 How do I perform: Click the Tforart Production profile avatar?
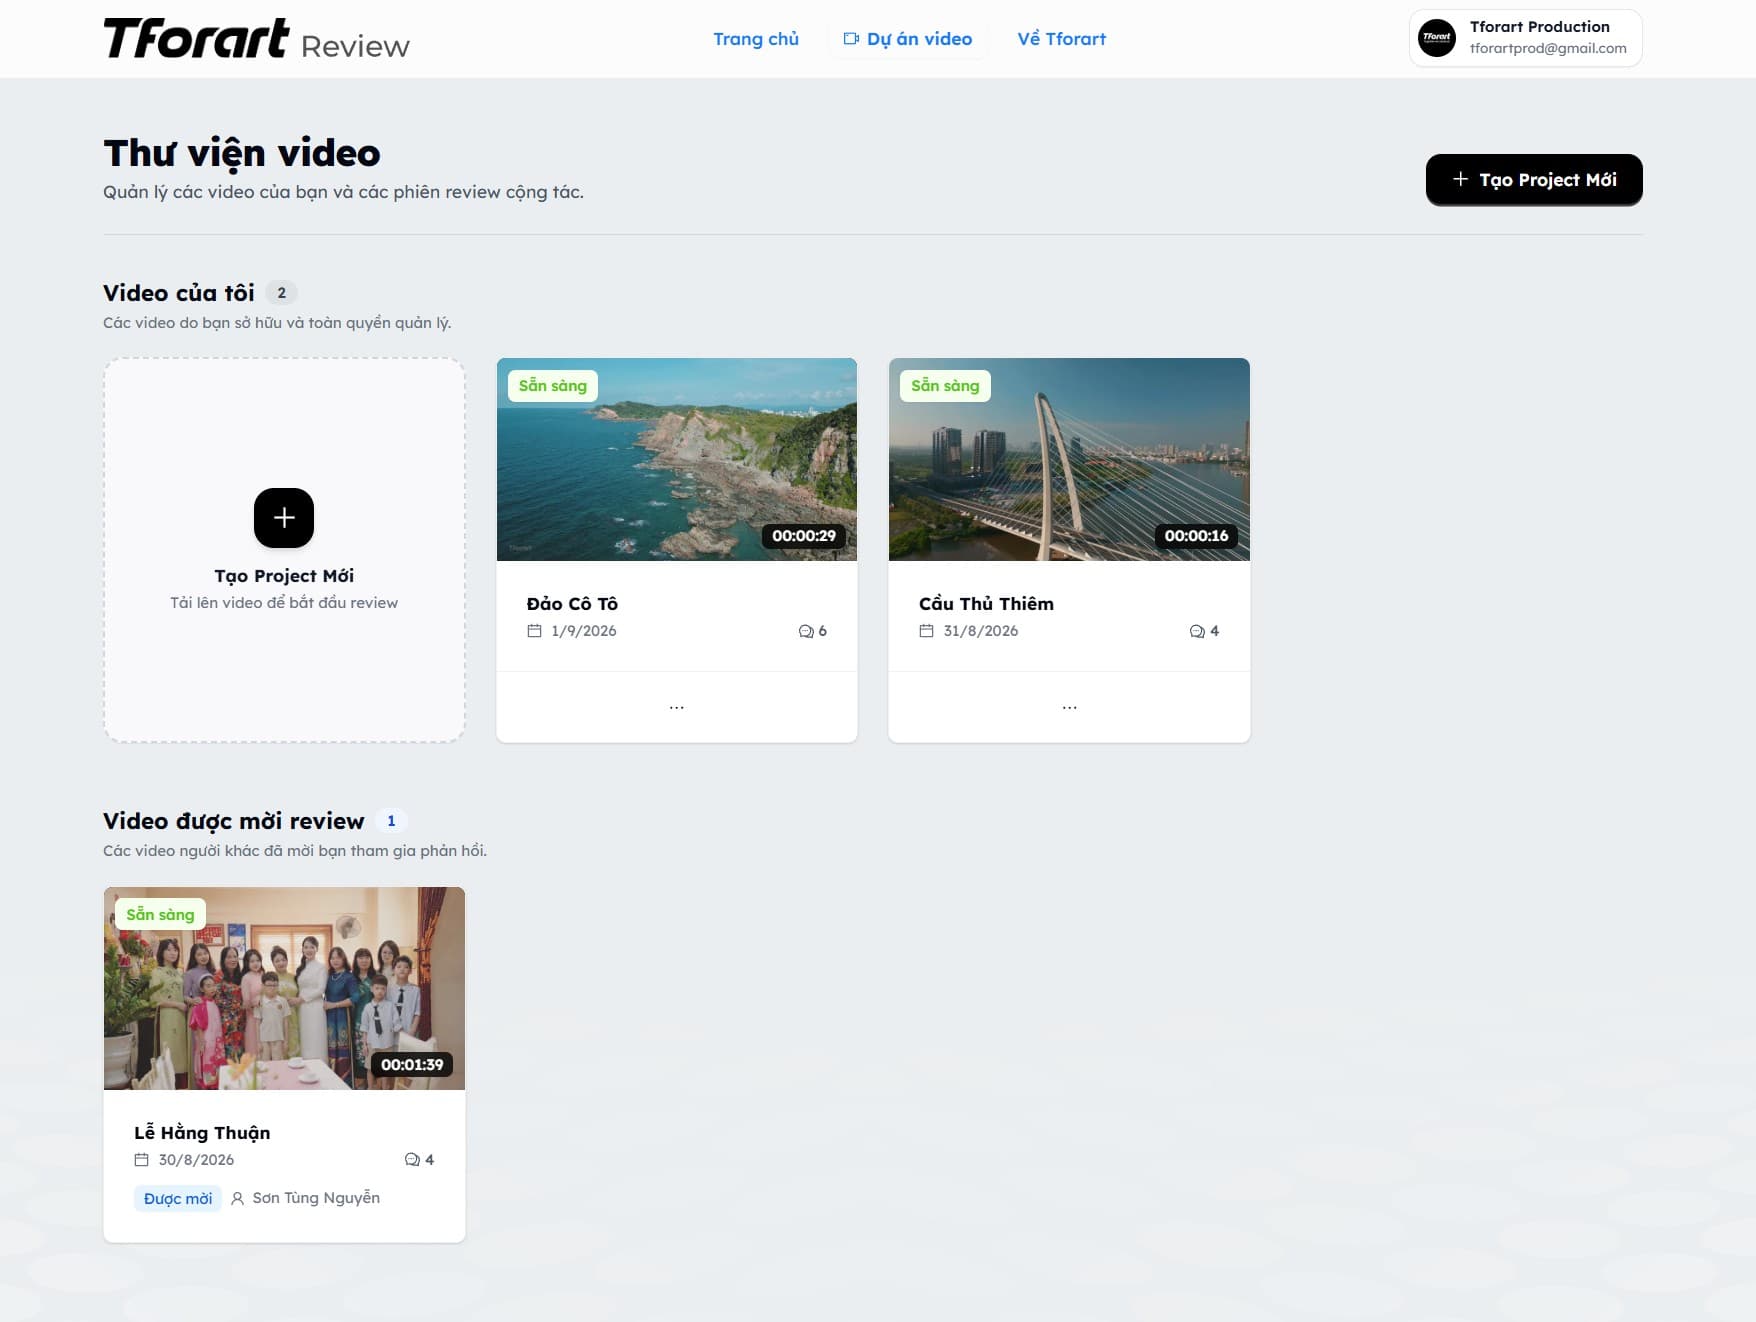point(1437,38)
